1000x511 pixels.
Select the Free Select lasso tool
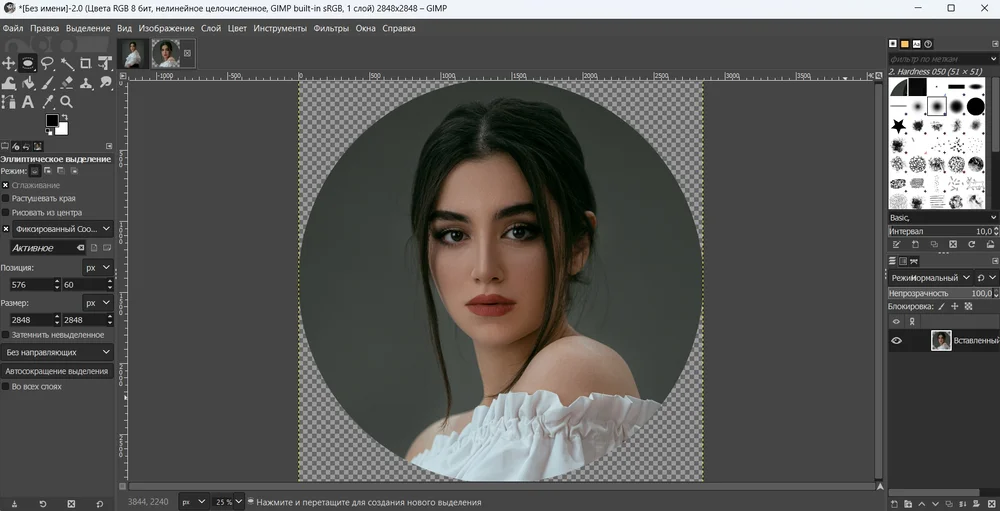click(x=47, y=63)
